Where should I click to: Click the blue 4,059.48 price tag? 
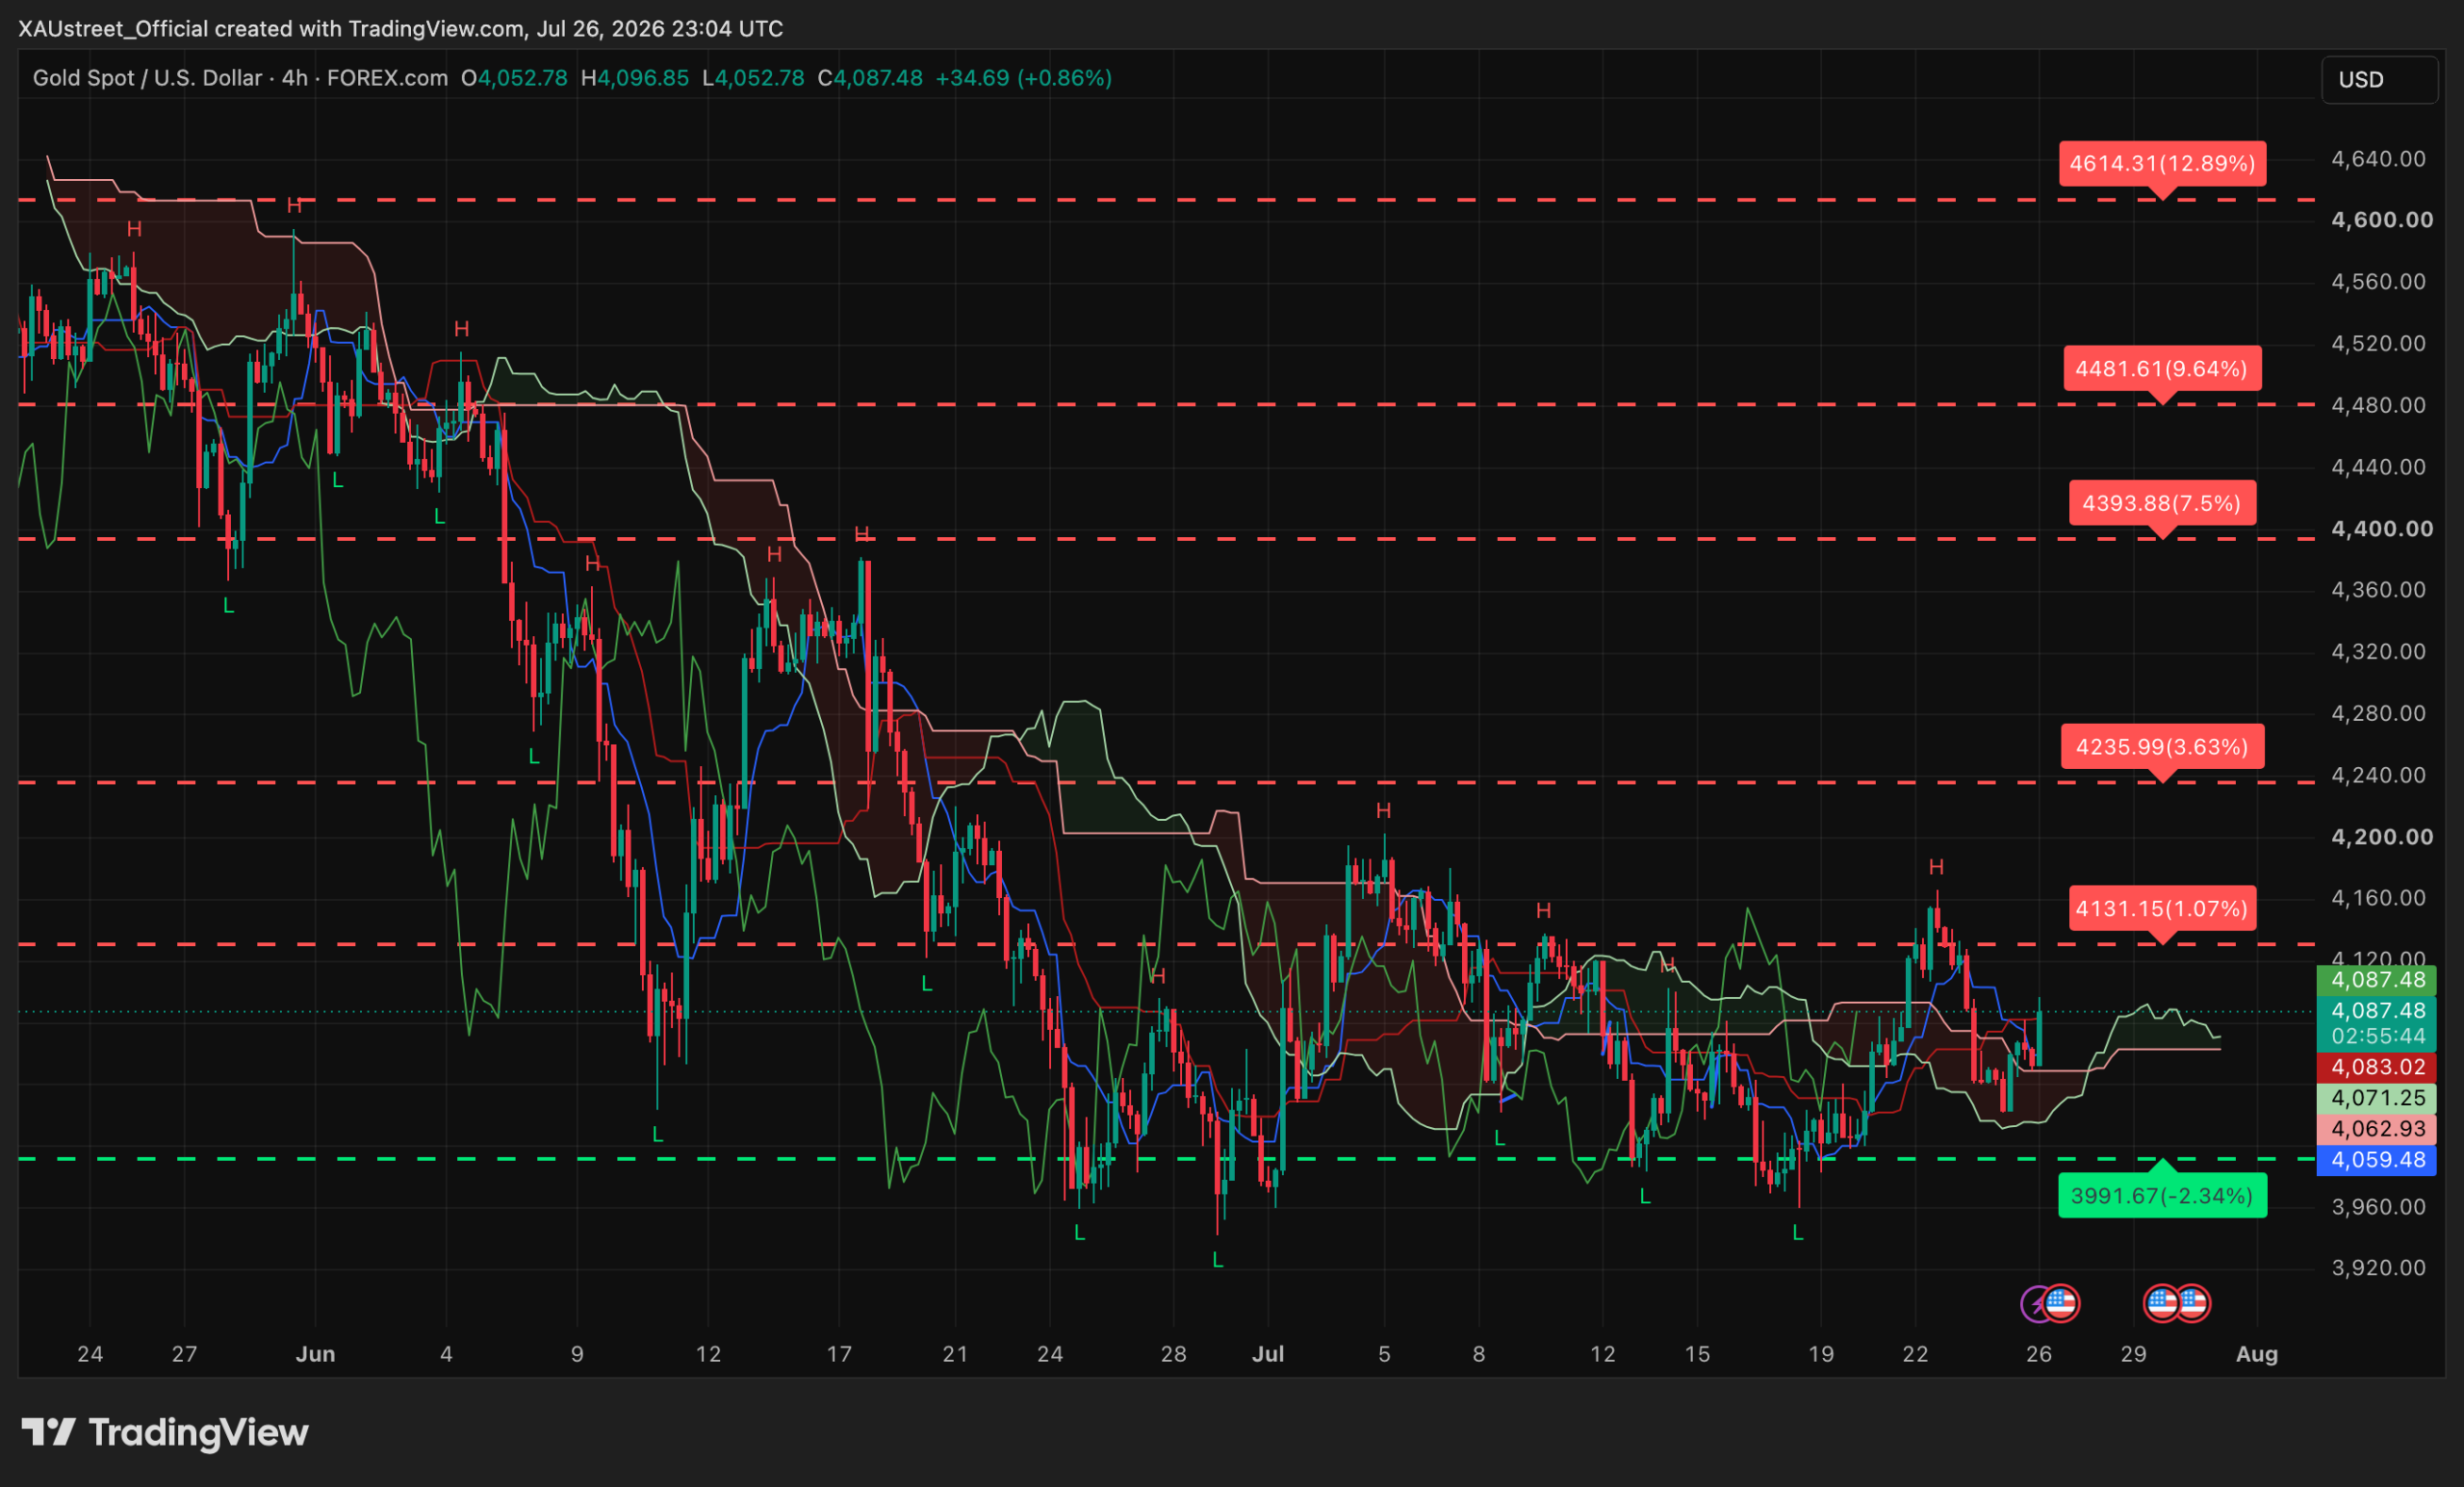2377,1161
